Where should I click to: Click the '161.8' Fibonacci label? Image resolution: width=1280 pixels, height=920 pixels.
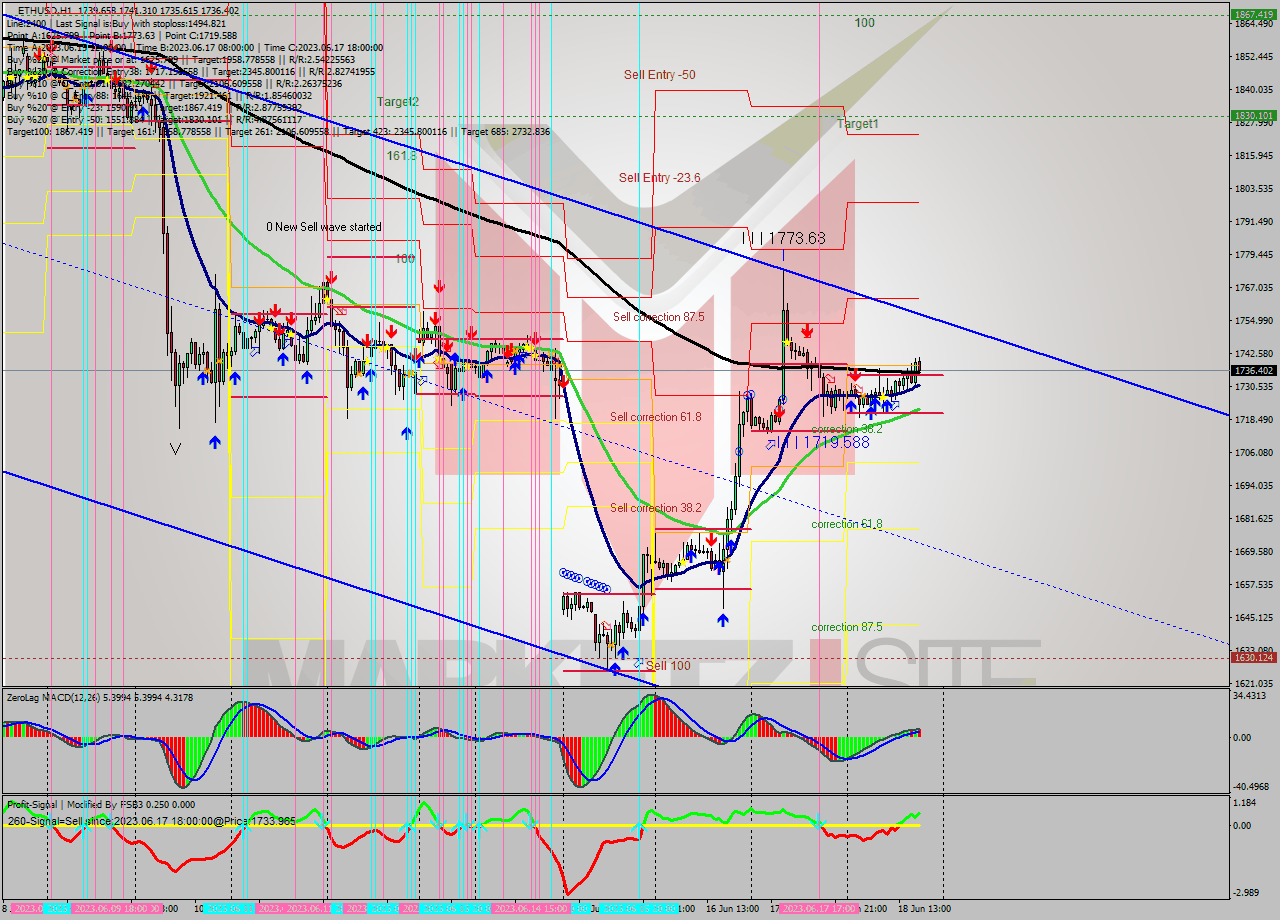tap(401, 156)
